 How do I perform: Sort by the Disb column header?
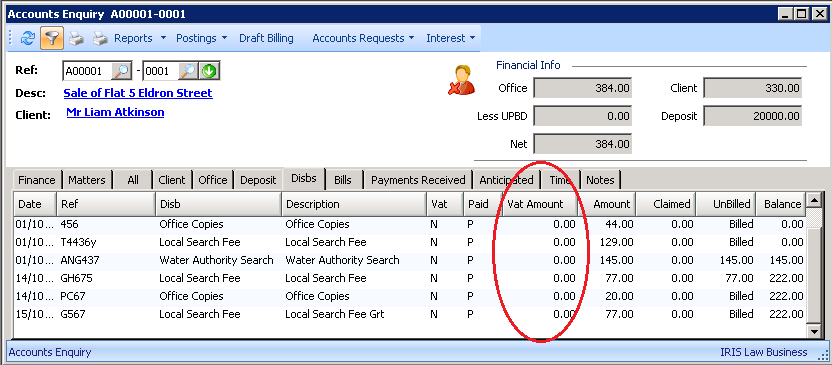coord(218,204)
